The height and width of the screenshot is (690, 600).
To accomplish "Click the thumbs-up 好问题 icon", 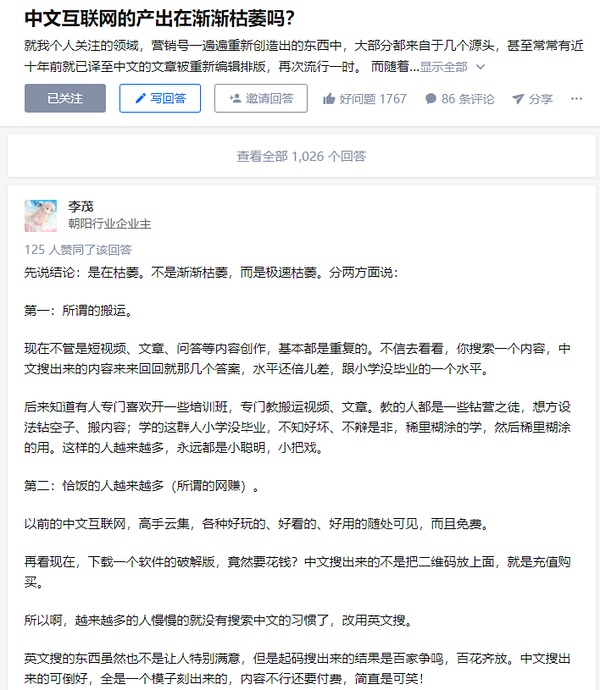I will 329,99.
